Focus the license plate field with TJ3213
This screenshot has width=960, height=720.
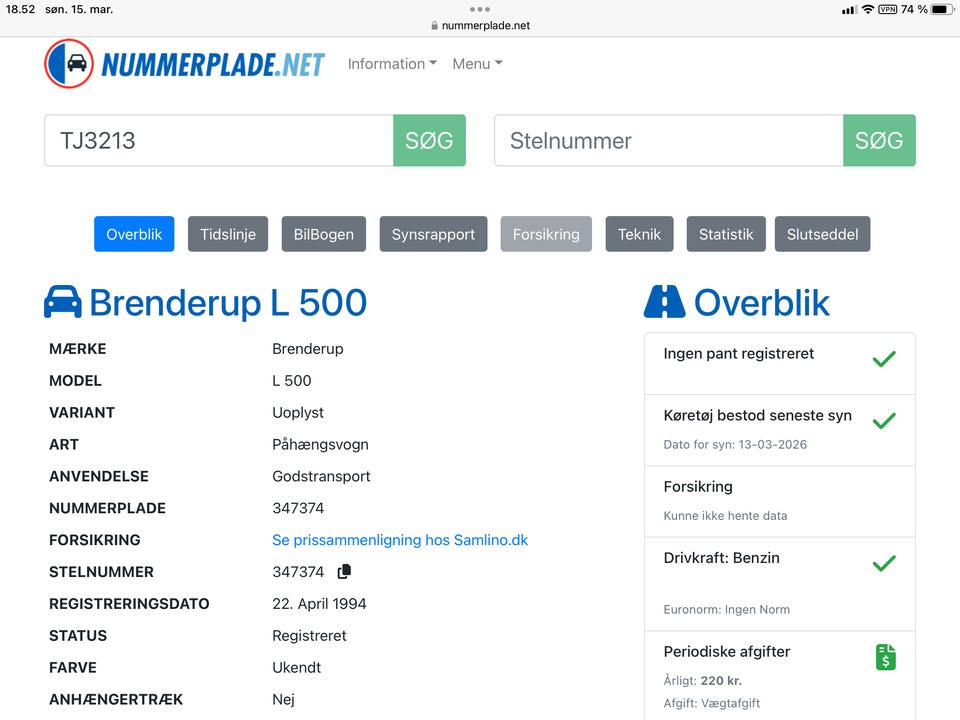pos(219,140)
